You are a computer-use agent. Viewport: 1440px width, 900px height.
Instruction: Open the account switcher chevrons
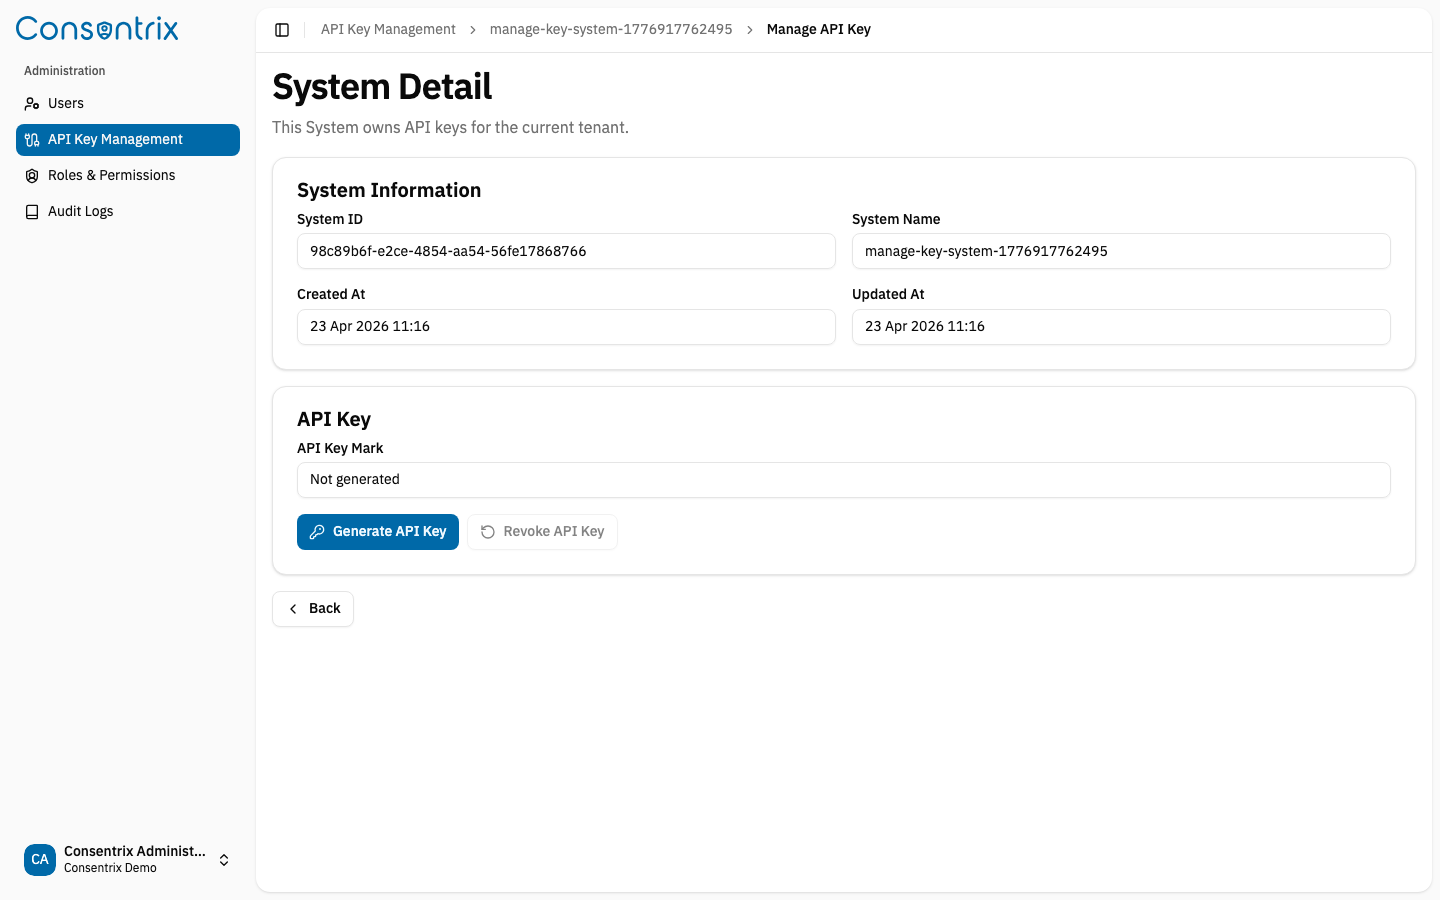(x=224, y=860)
